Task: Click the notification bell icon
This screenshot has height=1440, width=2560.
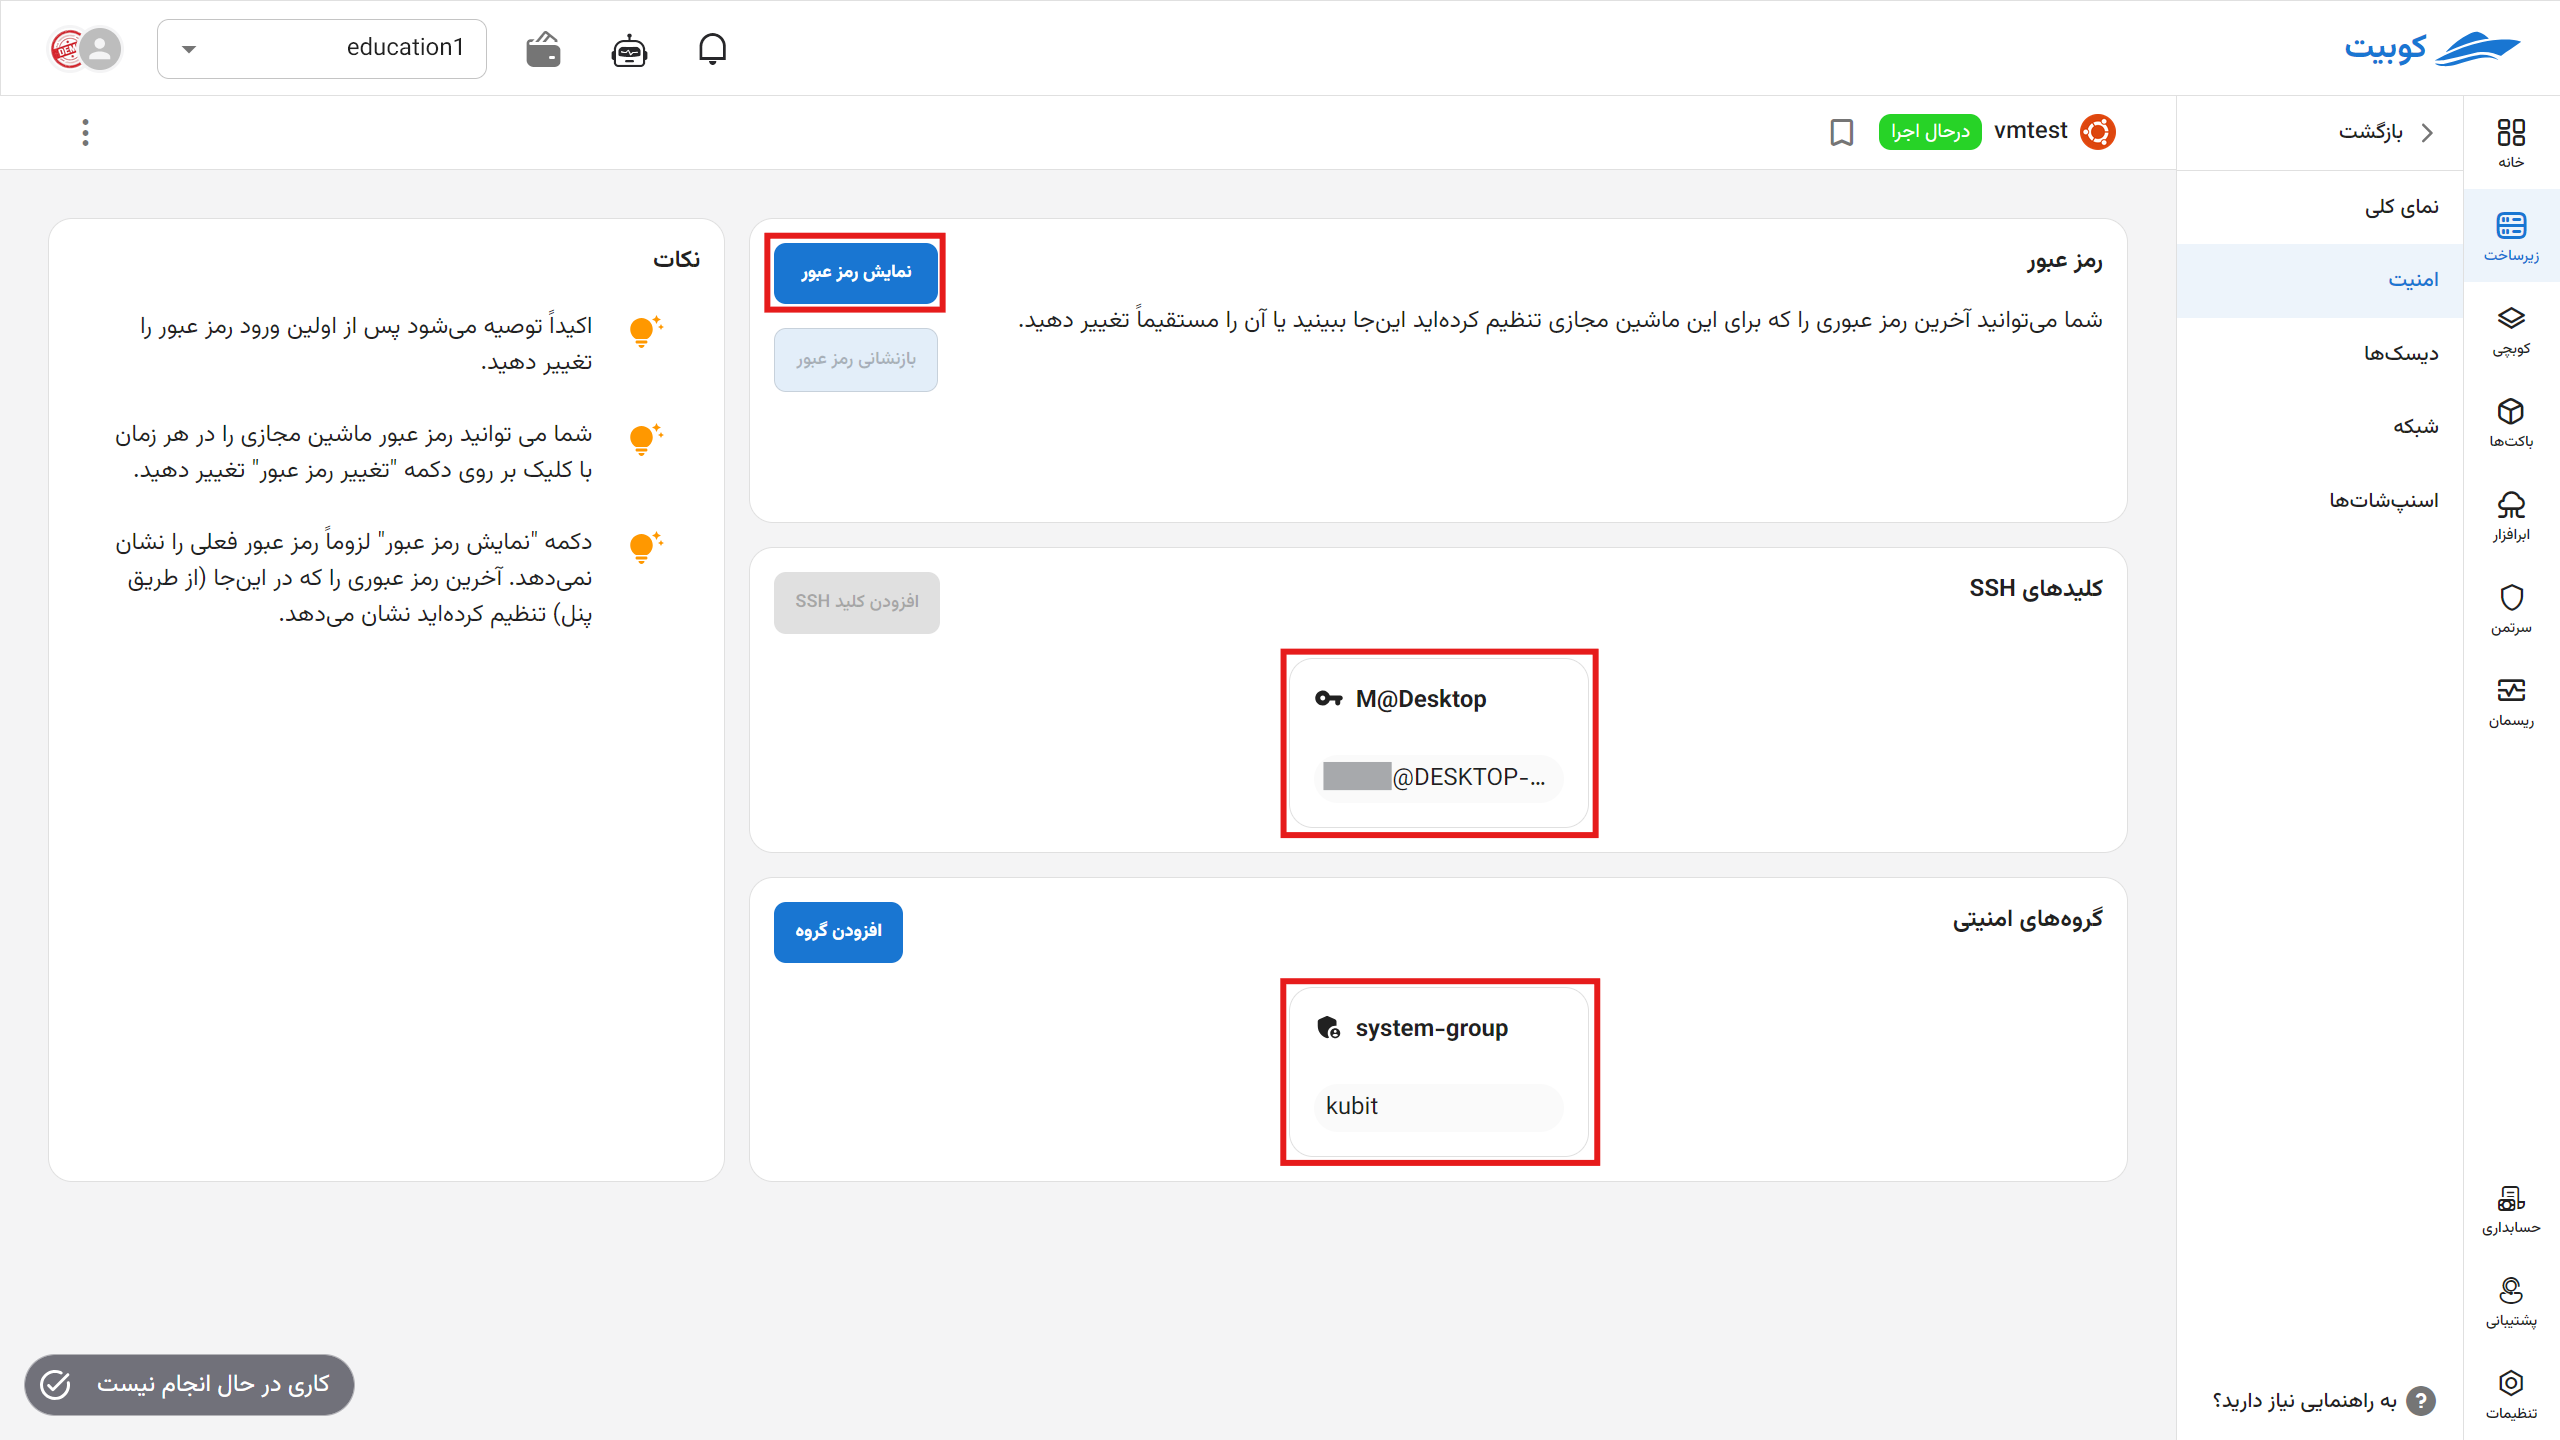Action: click(713, 48)
